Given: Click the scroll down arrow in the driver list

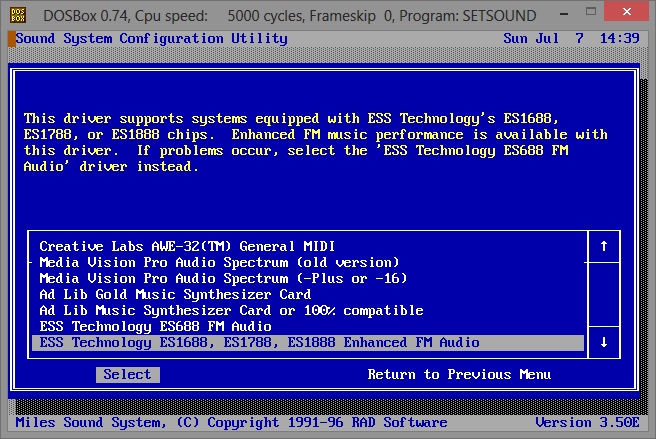Looking at the screenshot, I should point(604,342).
